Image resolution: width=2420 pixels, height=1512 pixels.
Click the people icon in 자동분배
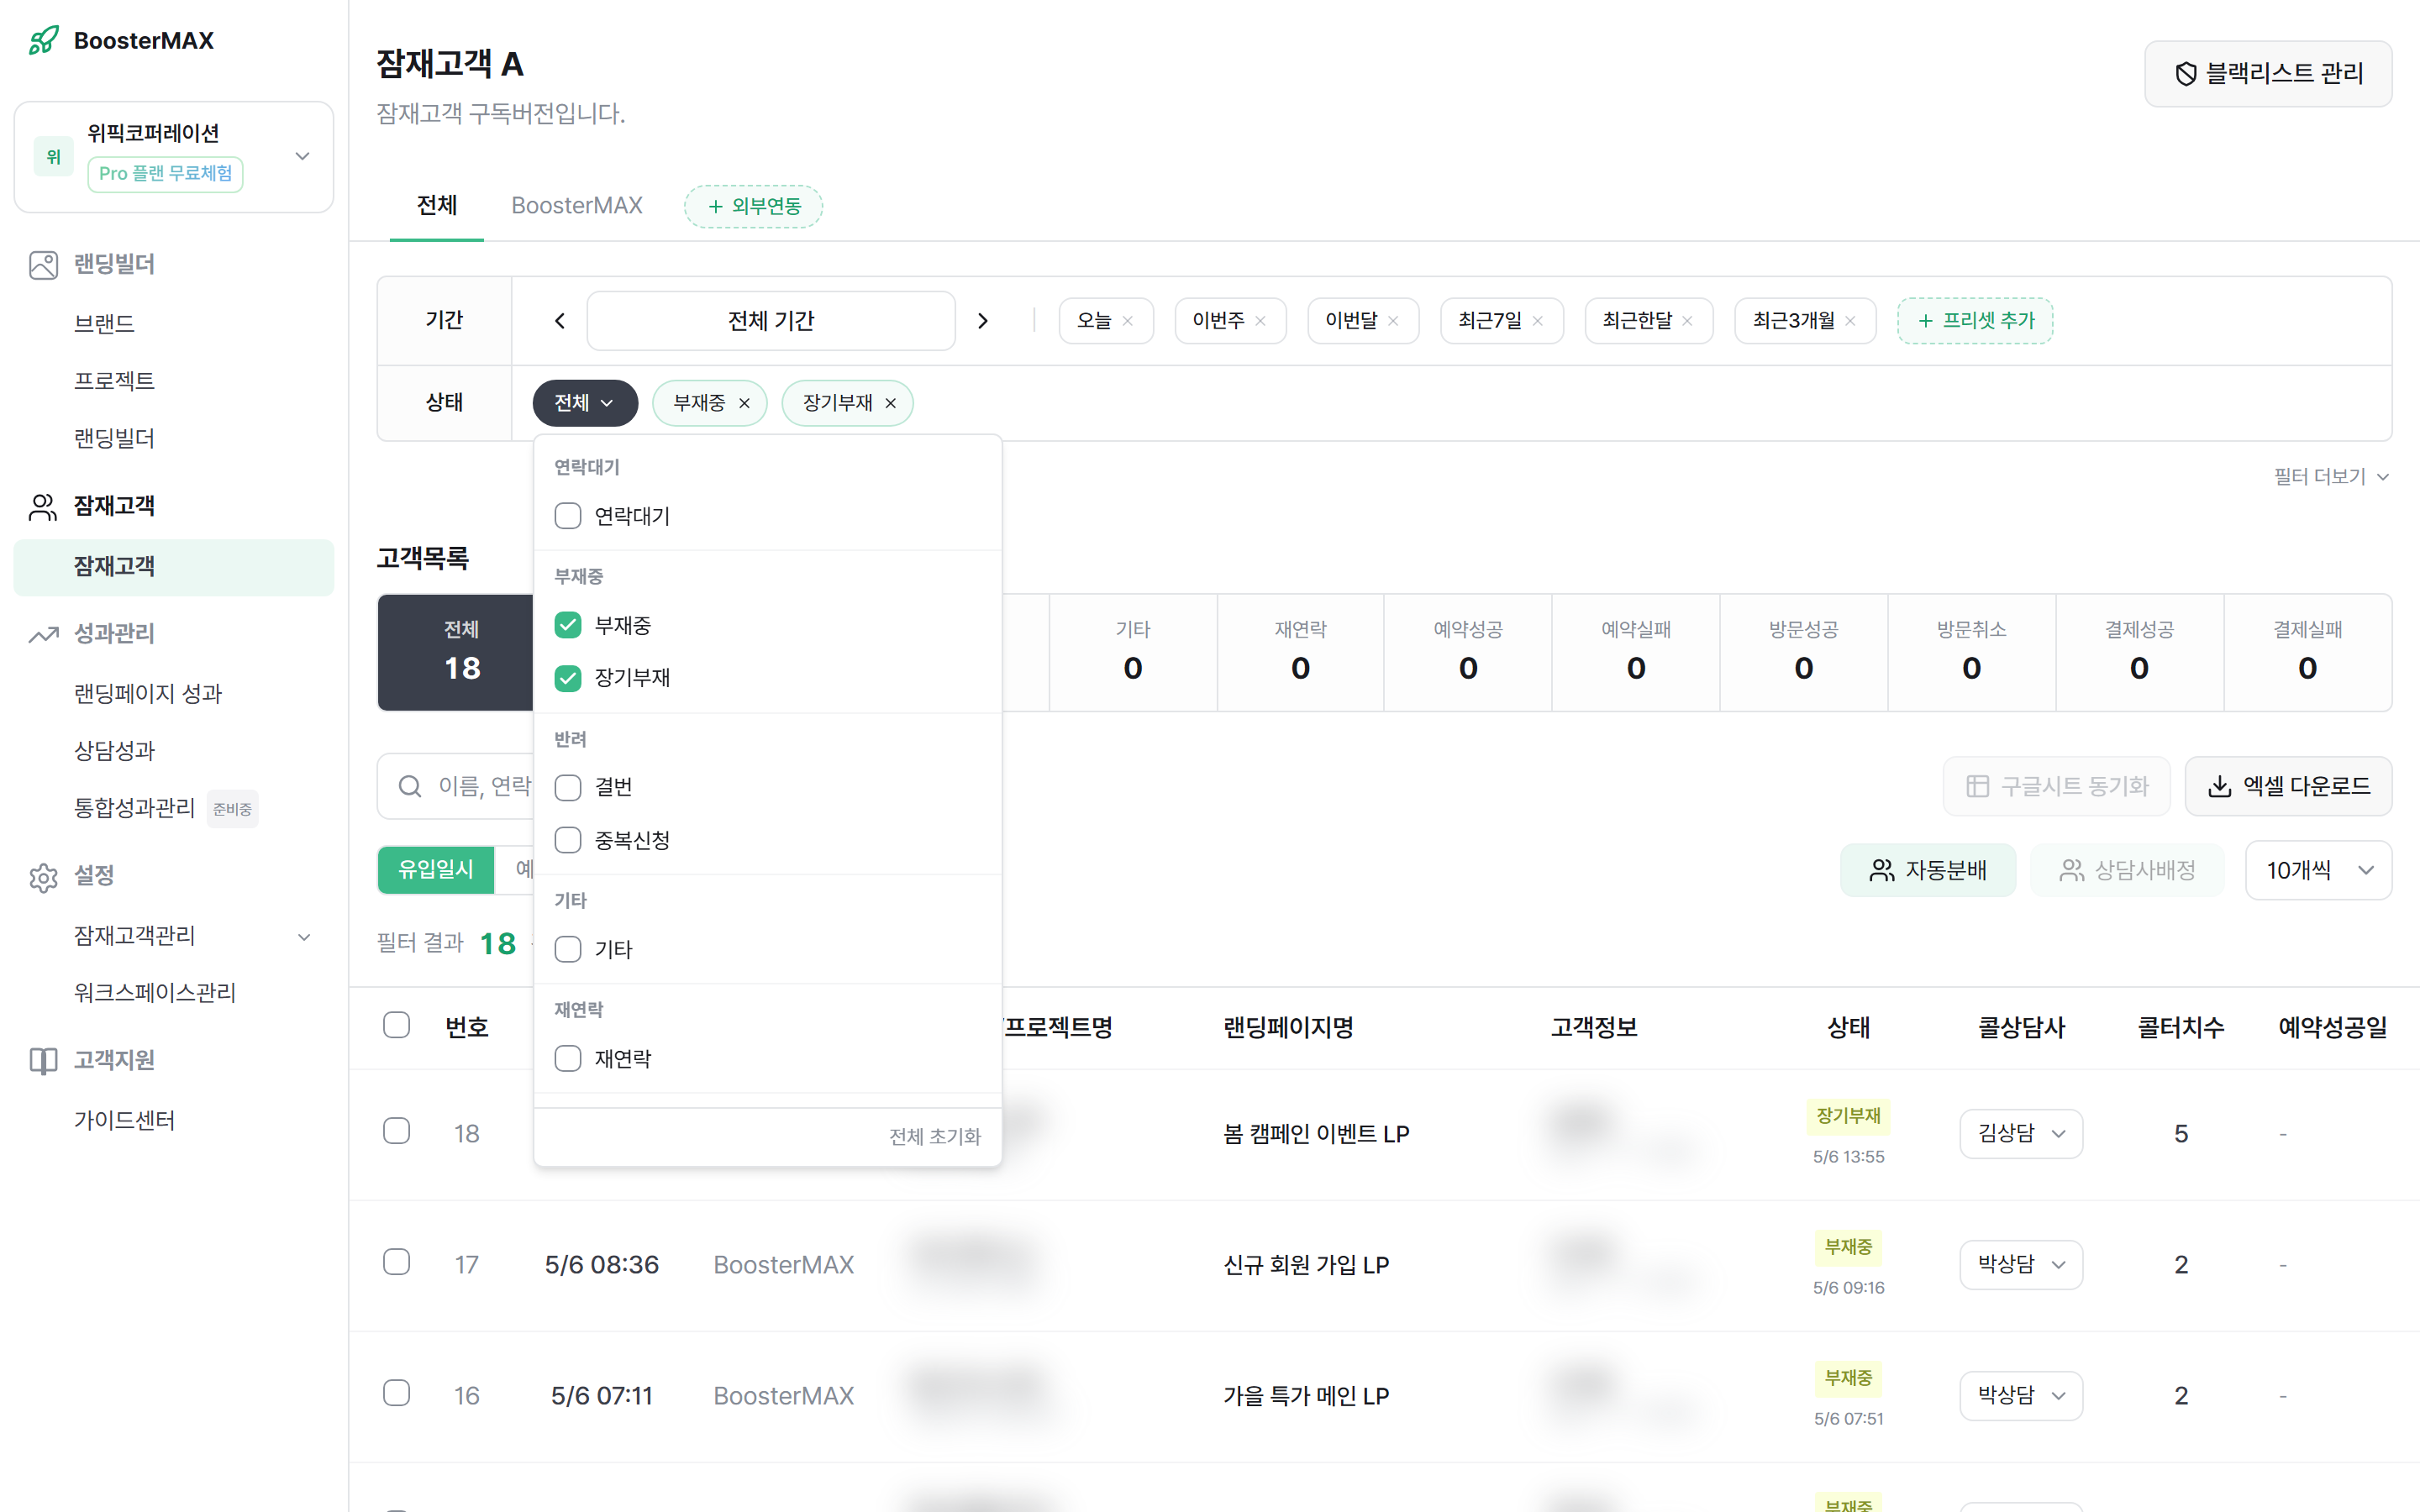(x=1882, y=871)
